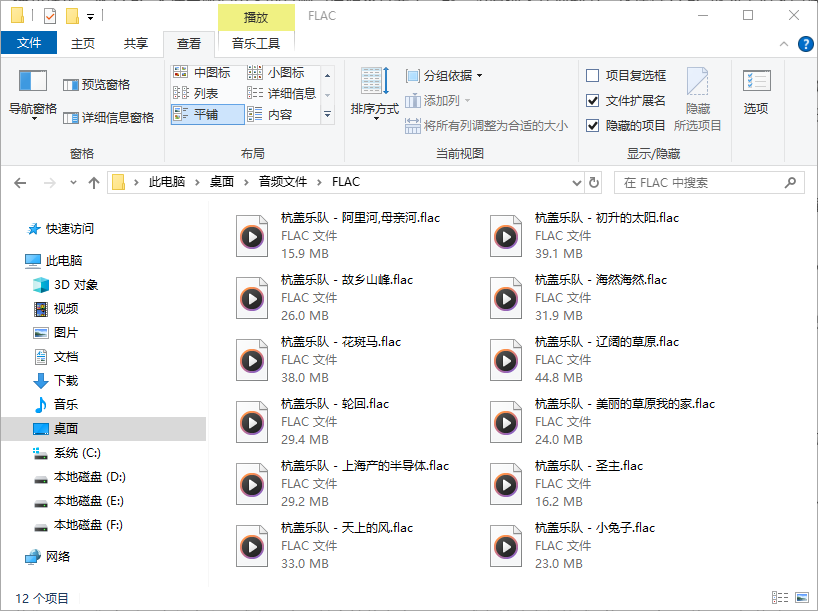Image resolution: width=818 pixels, height=611 pixels.
Task: Switch to the 主页 ribbon tab
Action: (x=86, y=43)
